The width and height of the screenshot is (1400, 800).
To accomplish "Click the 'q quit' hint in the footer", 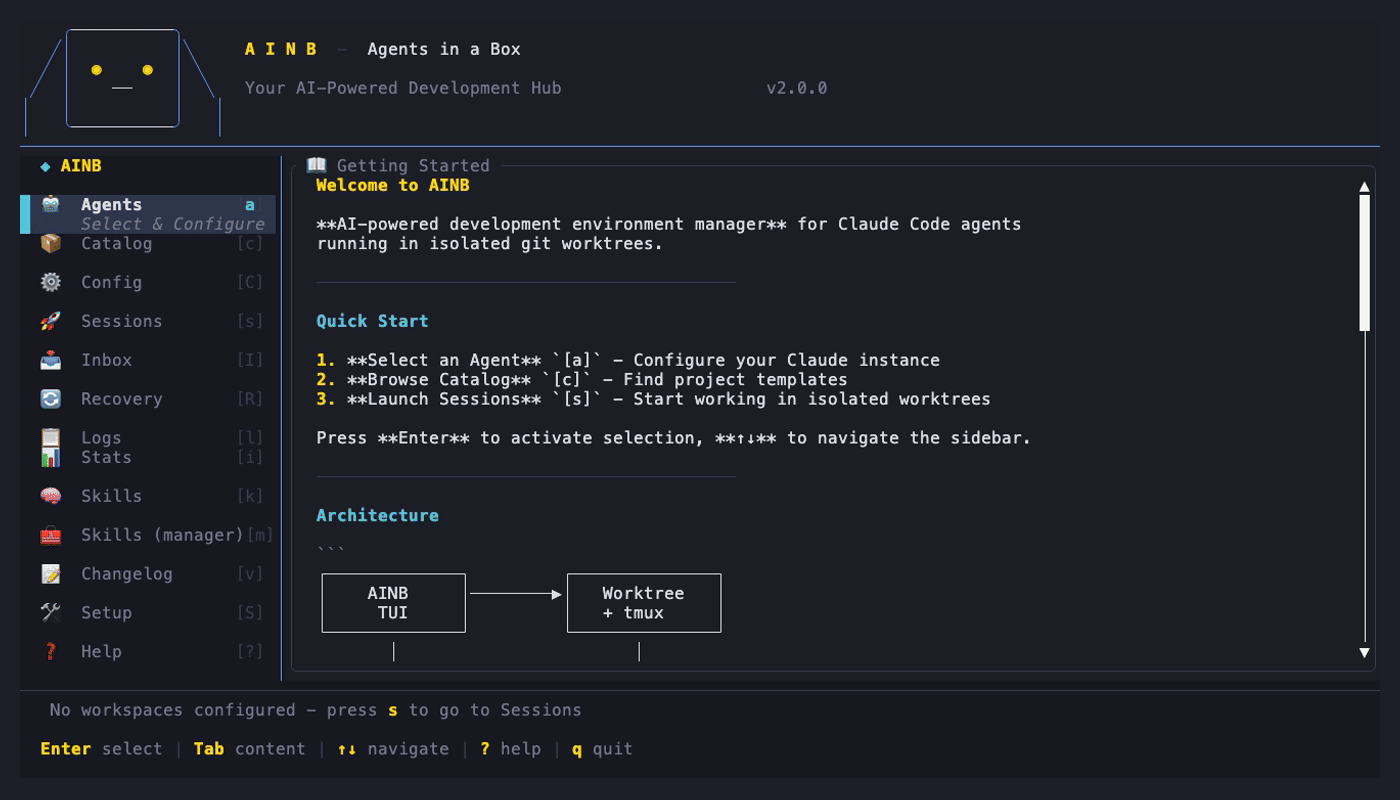I will pos(603,749).
